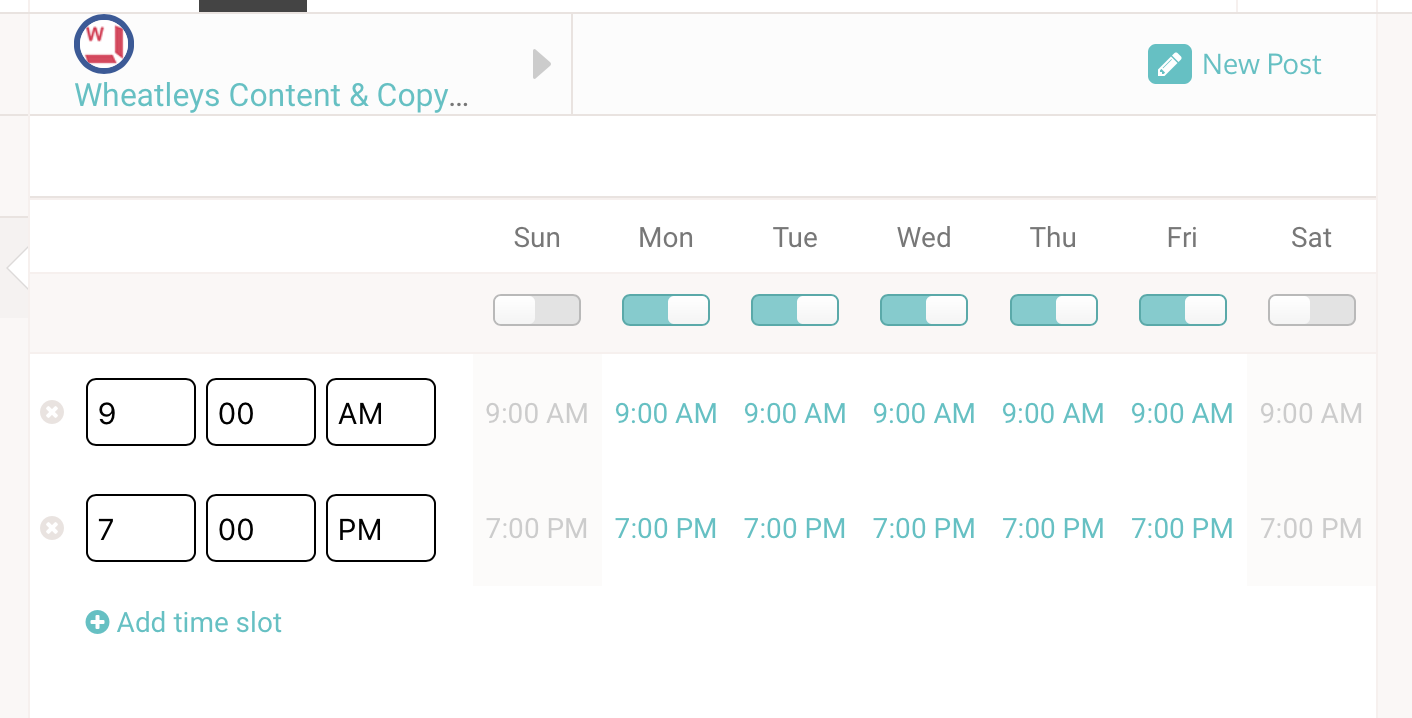Open the AM period selector

(381, 412)
